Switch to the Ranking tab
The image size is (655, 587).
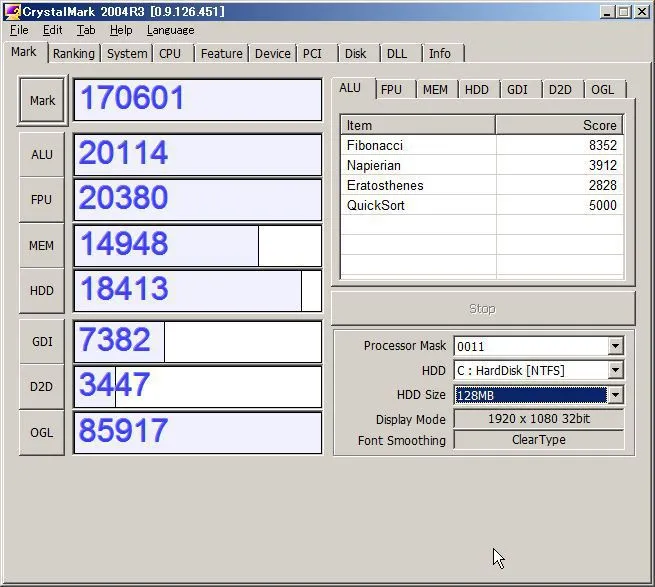point(74,53)
